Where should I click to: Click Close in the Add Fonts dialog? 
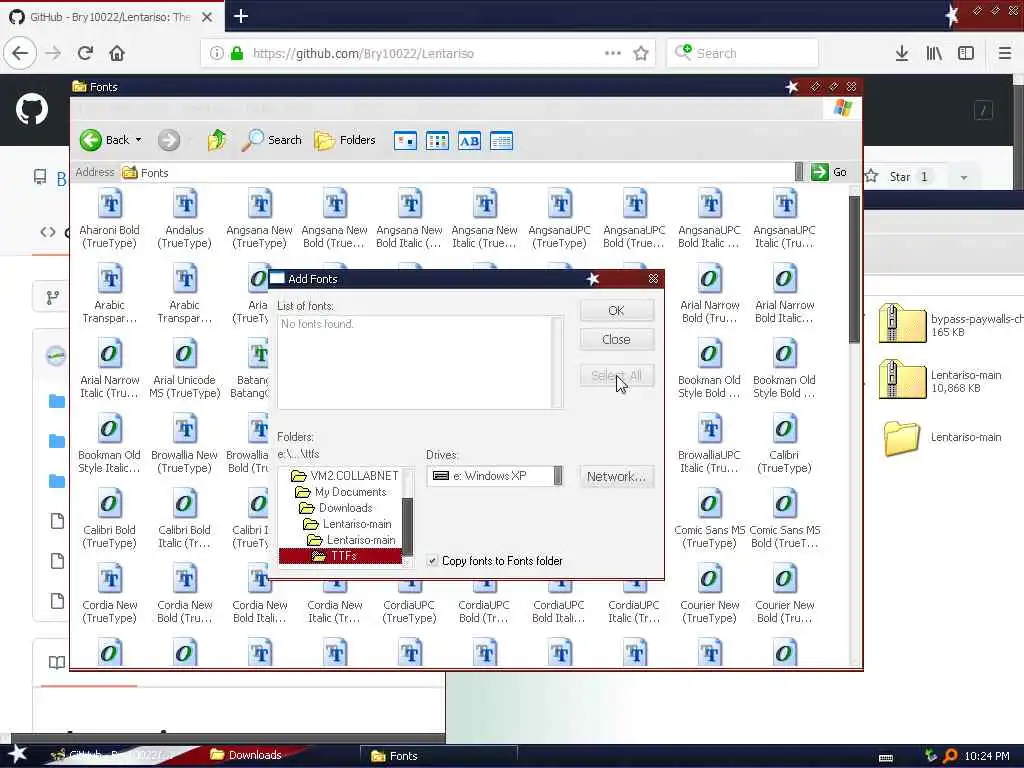[x=616, y=340]
